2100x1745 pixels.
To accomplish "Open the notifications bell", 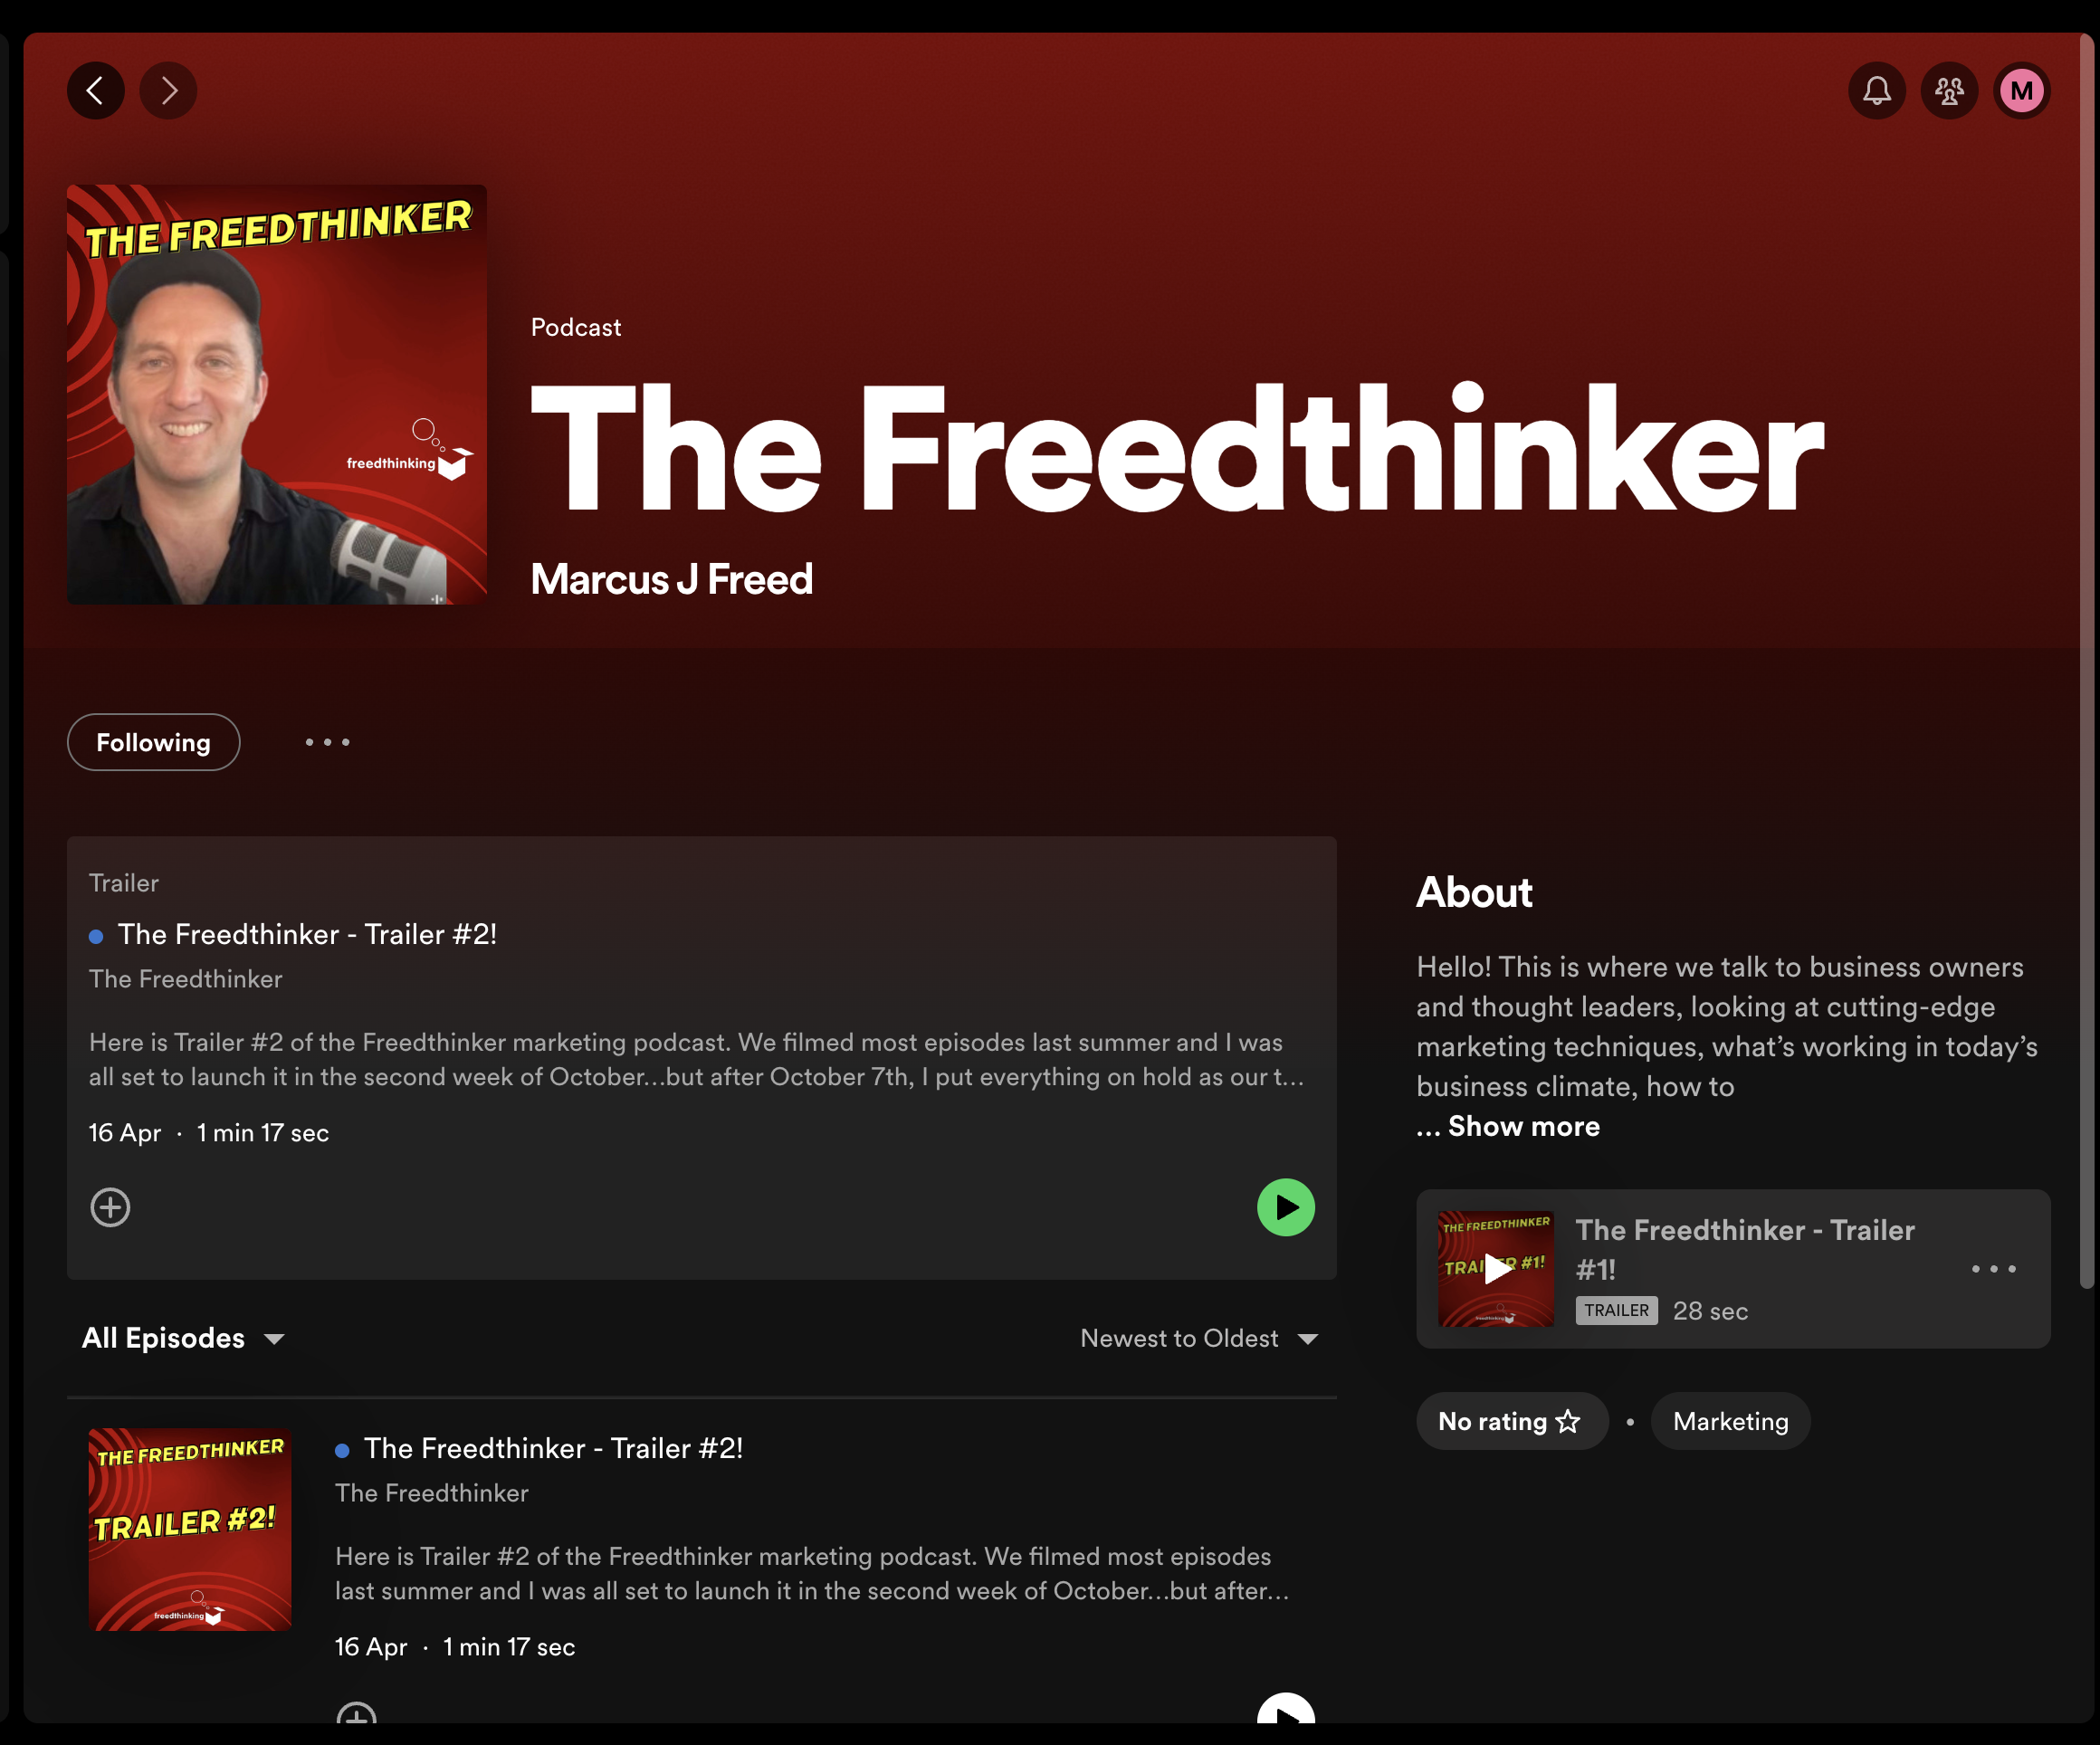I will [x=1877, y=91].
